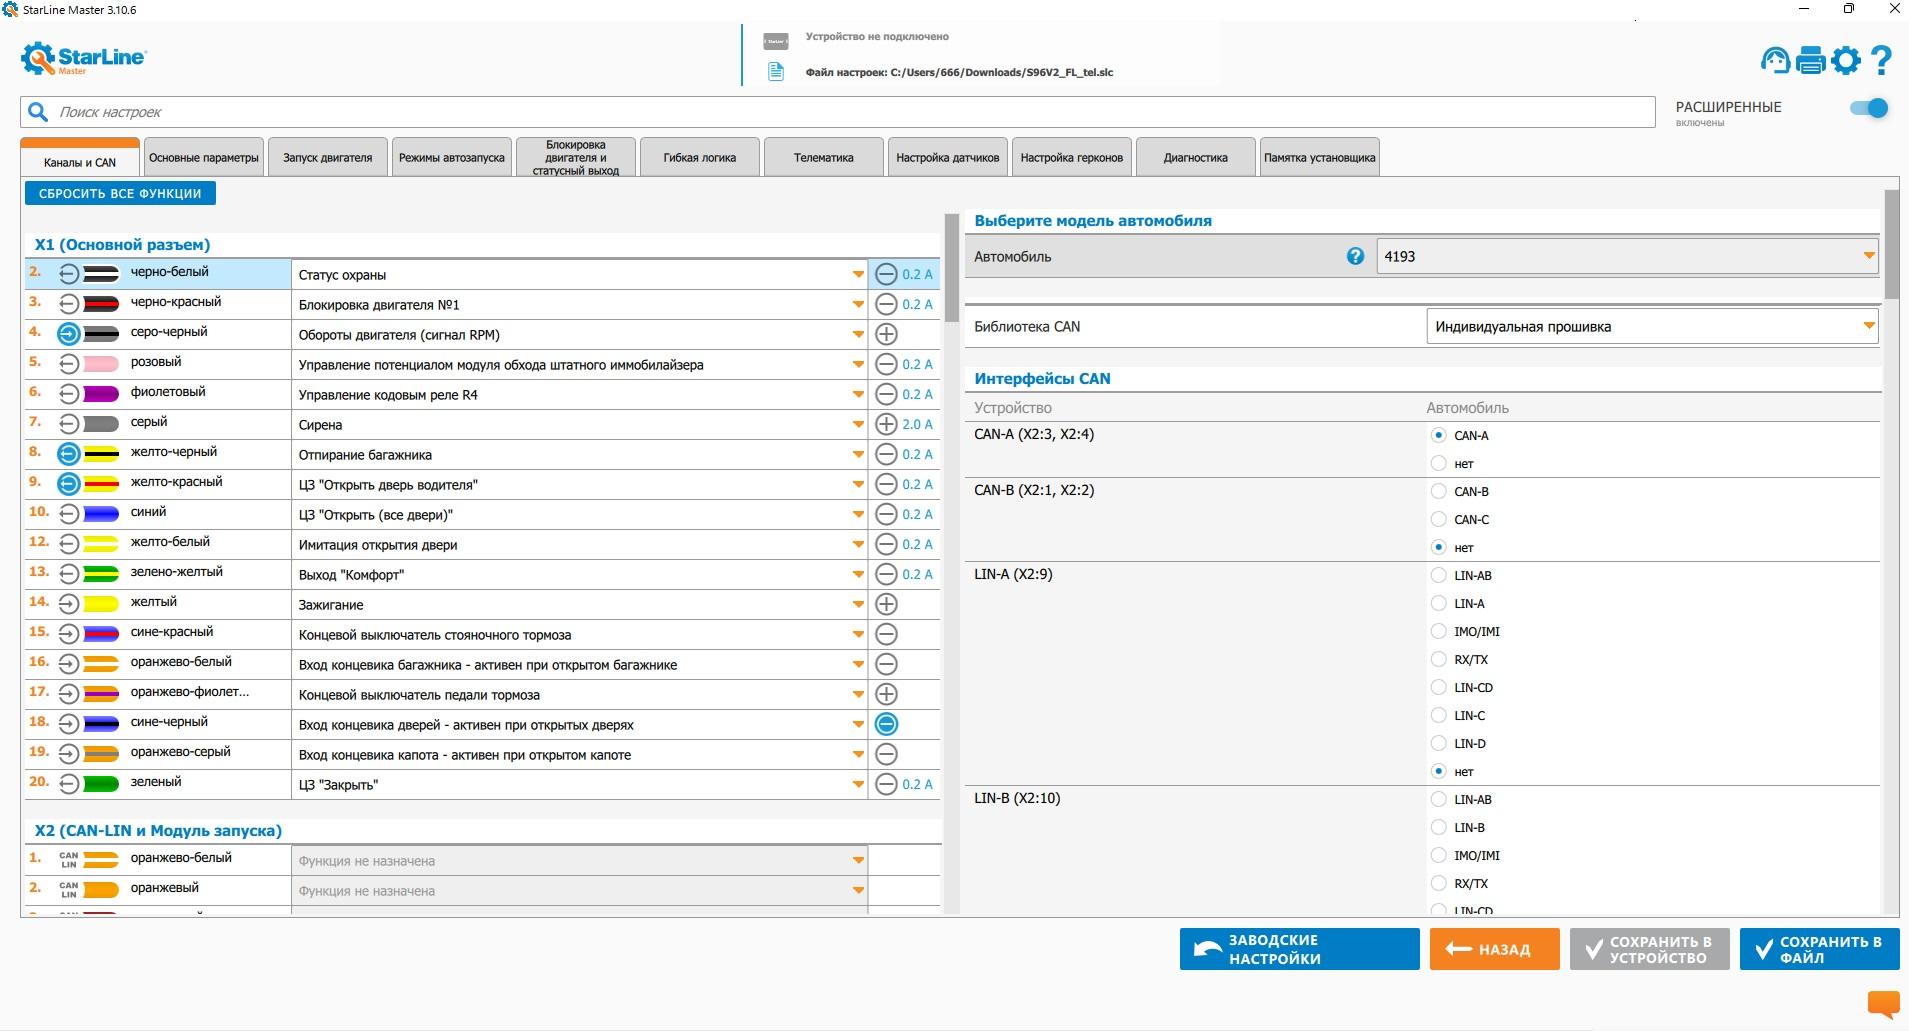Click the printer icon in header
Viewport: 1909px width, 1031px height.
1811,61
